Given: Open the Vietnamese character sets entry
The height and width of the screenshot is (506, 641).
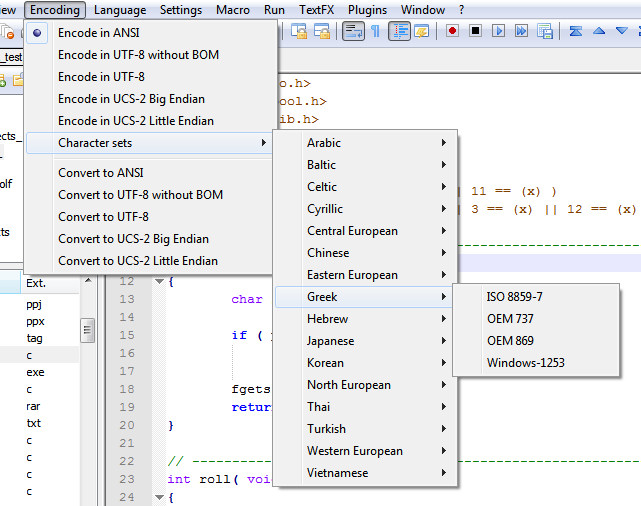Looking at the screenshot, I should tap(365, 473).
